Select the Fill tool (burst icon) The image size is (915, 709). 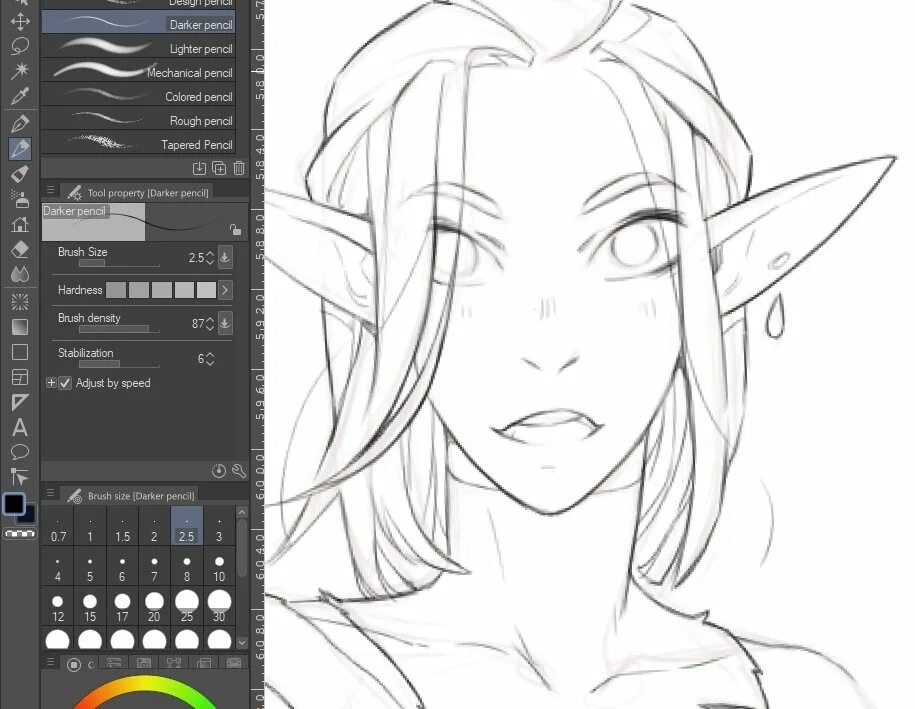pyautogui.click(x=20, y=302)
